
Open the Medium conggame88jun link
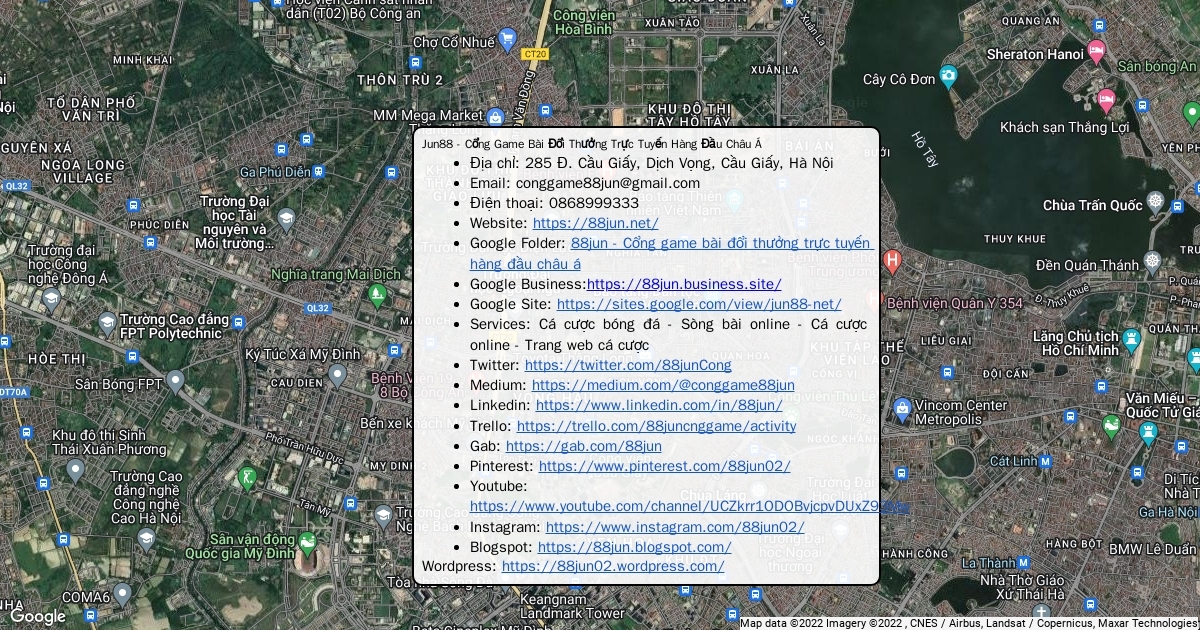[663, 385]
